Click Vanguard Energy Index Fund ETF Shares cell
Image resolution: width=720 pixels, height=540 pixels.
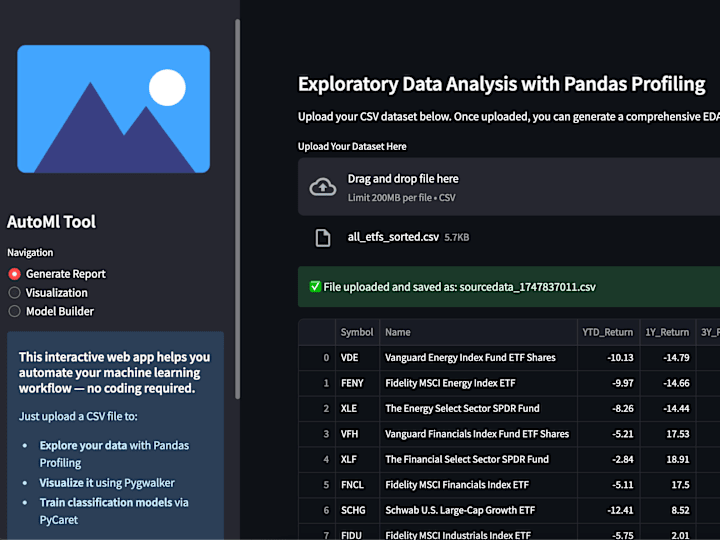478,358
